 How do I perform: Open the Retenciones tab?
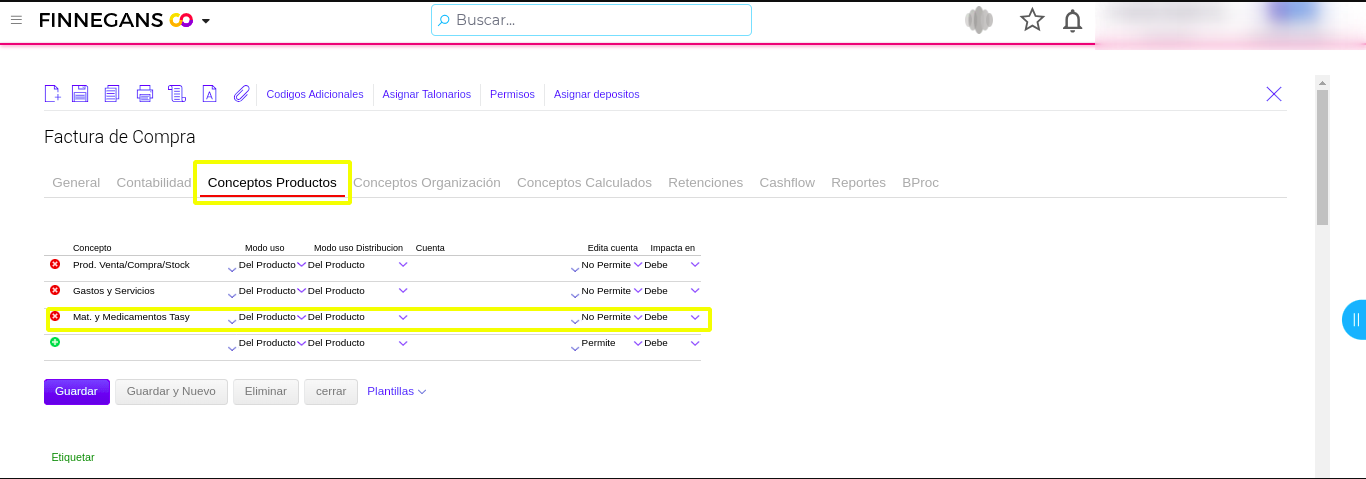706,183
